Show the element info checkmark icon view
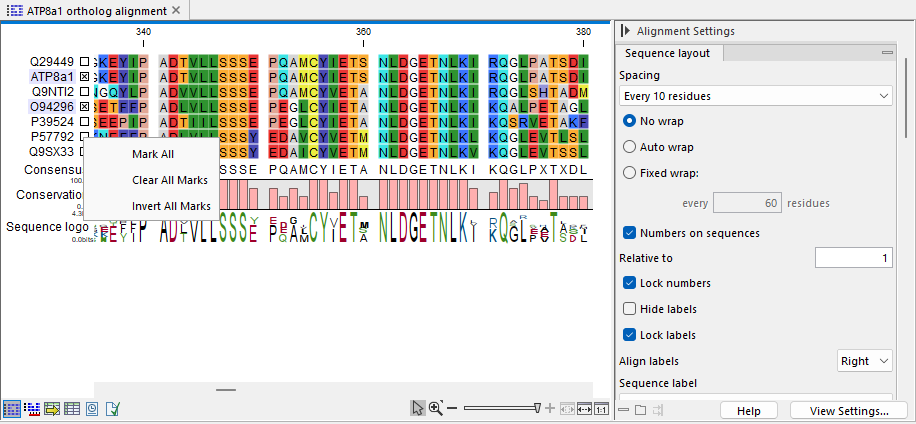This screenshot has width=916, height=424. (x=113, y=408)
